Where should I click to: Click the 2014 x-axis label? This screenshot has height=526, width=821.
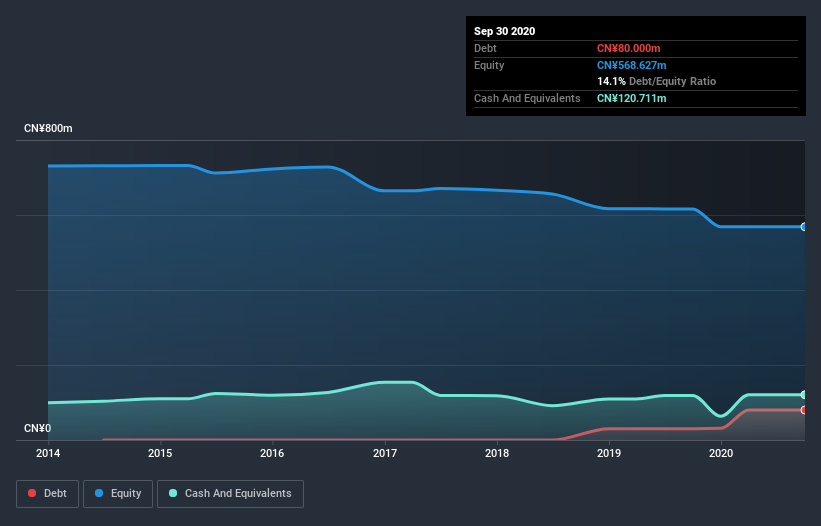(48, 453)
